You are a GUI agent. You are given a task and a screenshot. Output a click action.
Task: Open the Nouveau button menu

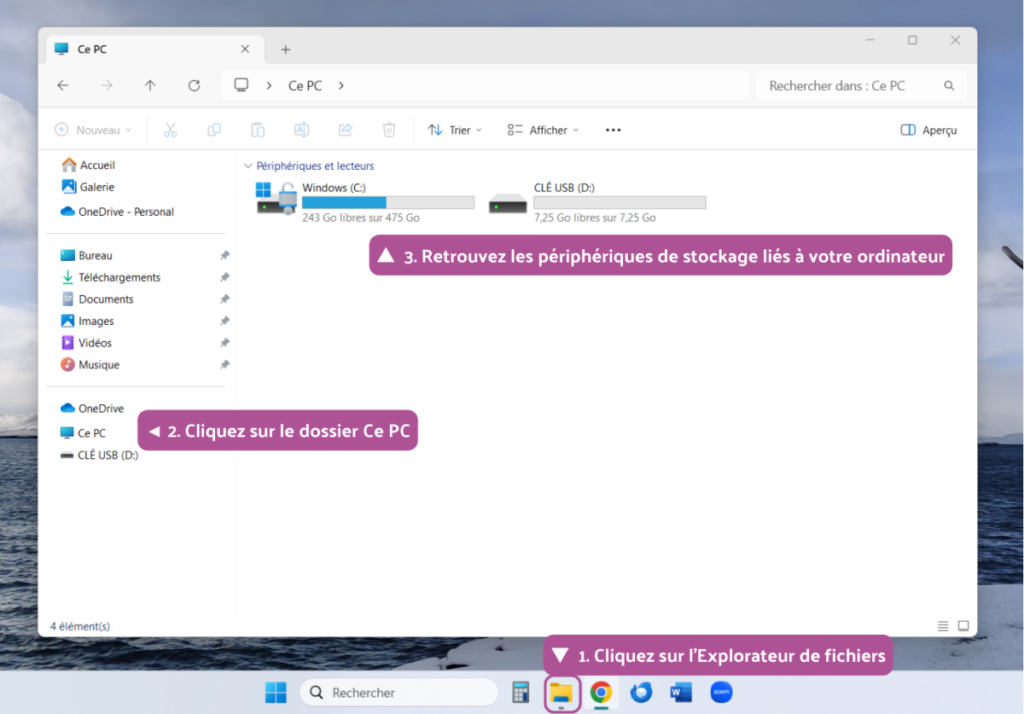(93, 130)
